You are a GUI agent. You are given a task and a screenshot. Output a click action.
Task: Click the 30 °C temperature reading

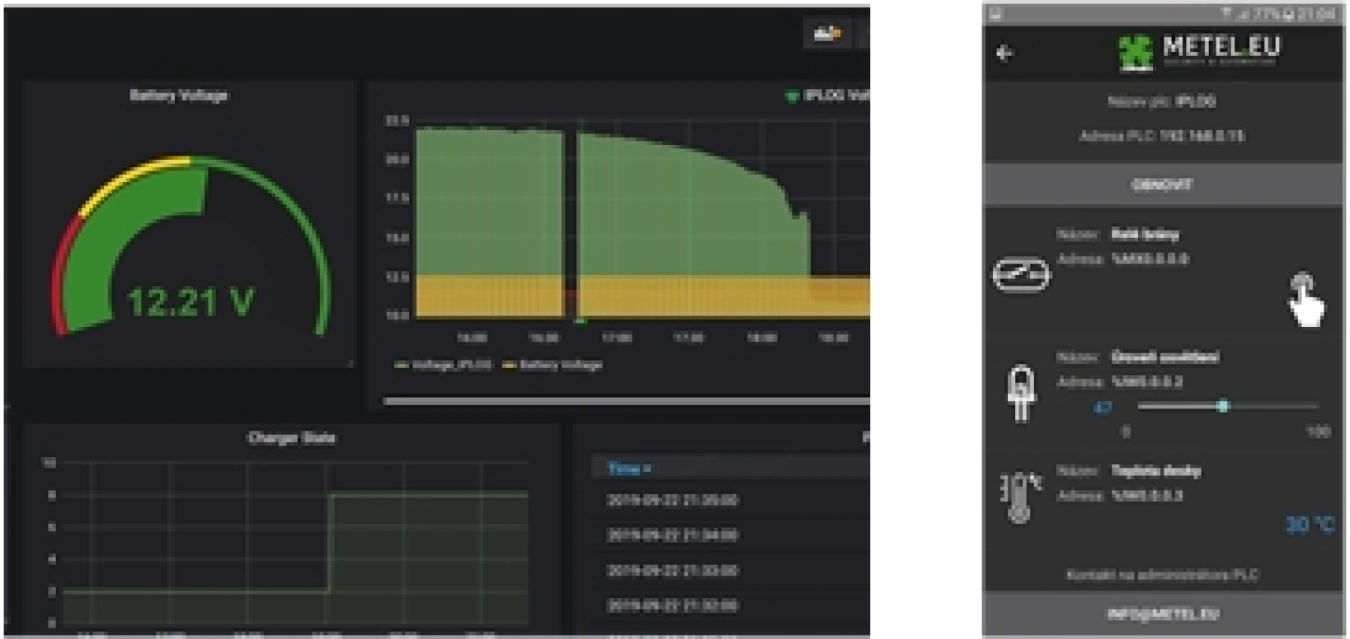point(1308,525)
